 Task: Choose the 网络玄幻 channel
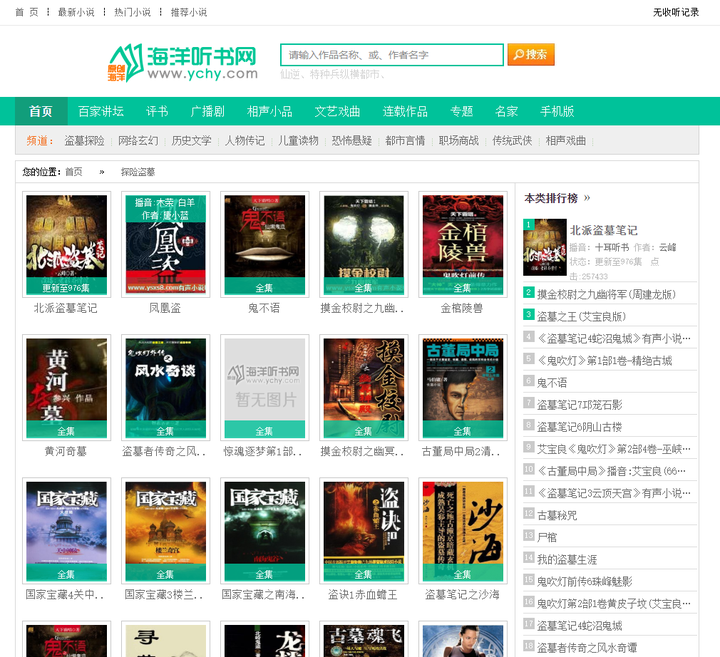138,140
